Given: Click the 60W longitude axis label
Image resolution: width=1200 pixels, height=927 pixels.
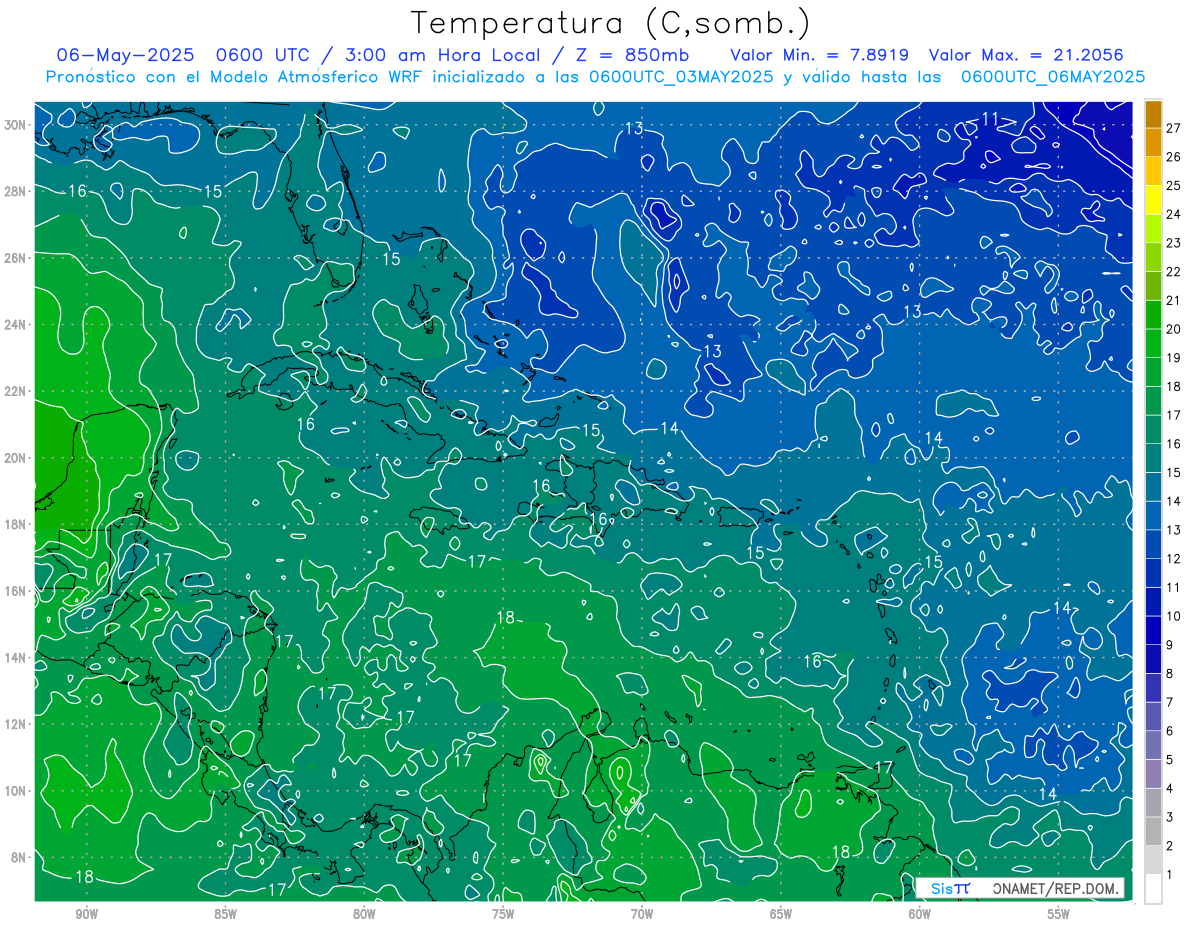Looking at the screenshot, I should pos(920,913).
